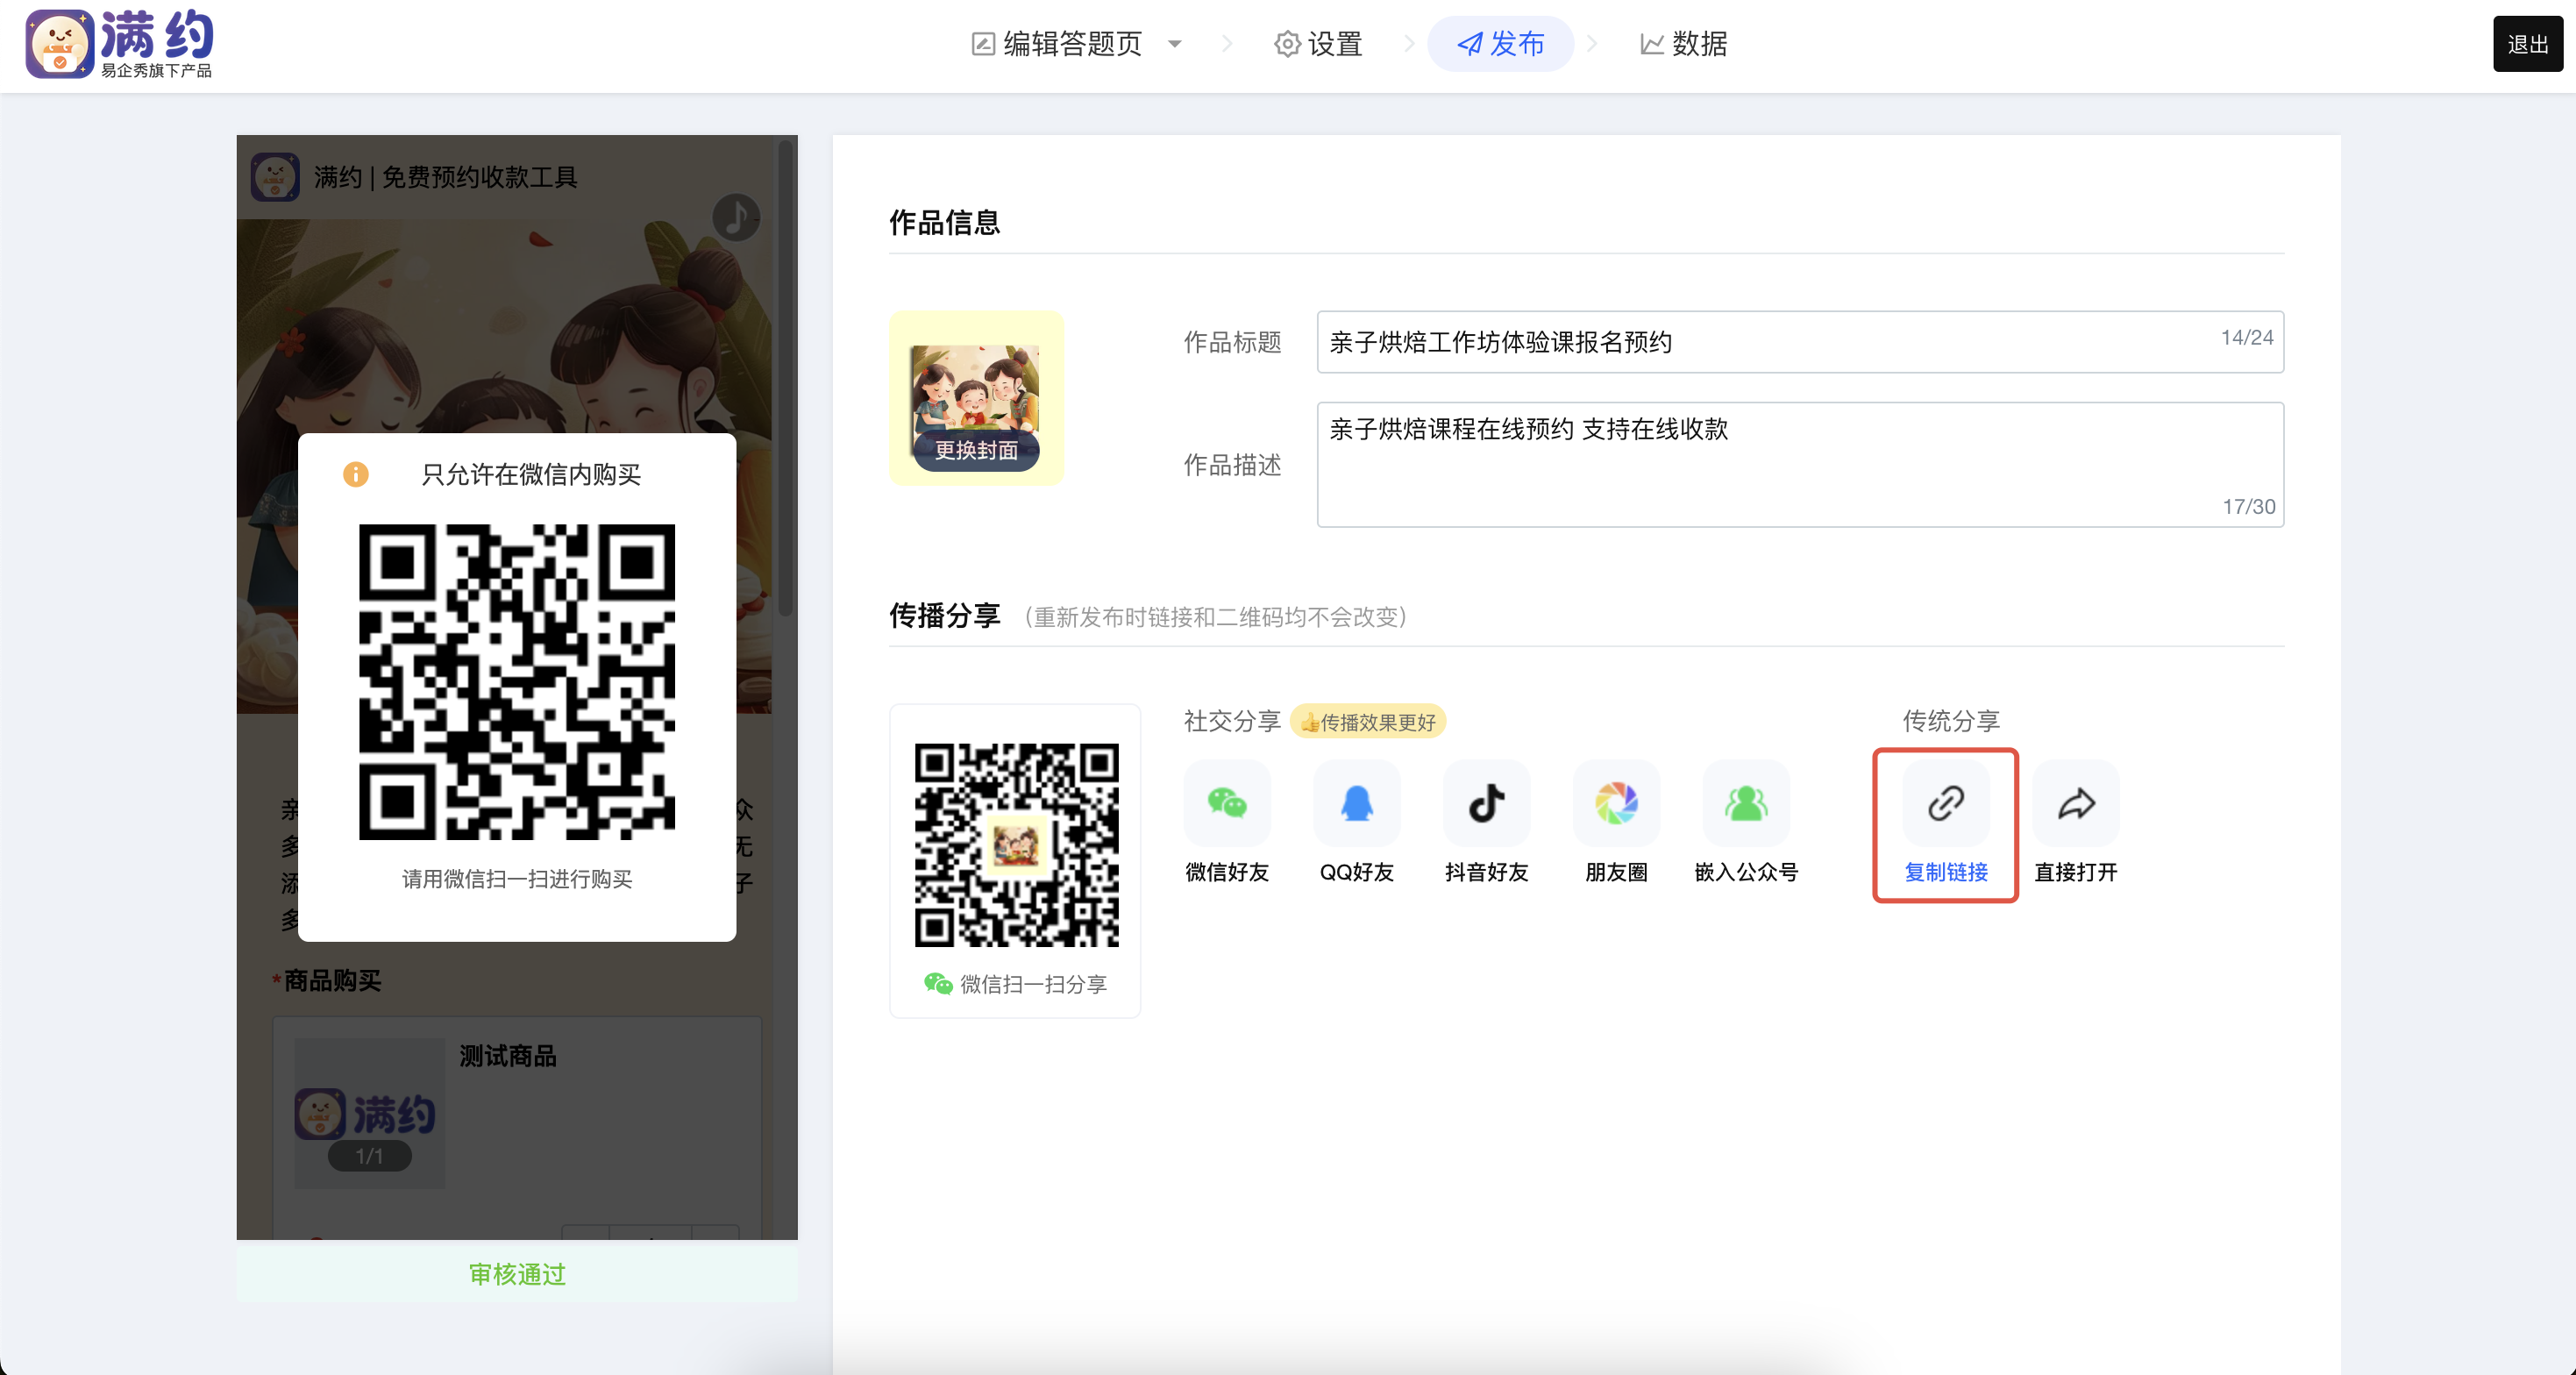Click the phone preview scrollbar
The height and width of the screenshot is (1375, 2576).
(786, 380)
